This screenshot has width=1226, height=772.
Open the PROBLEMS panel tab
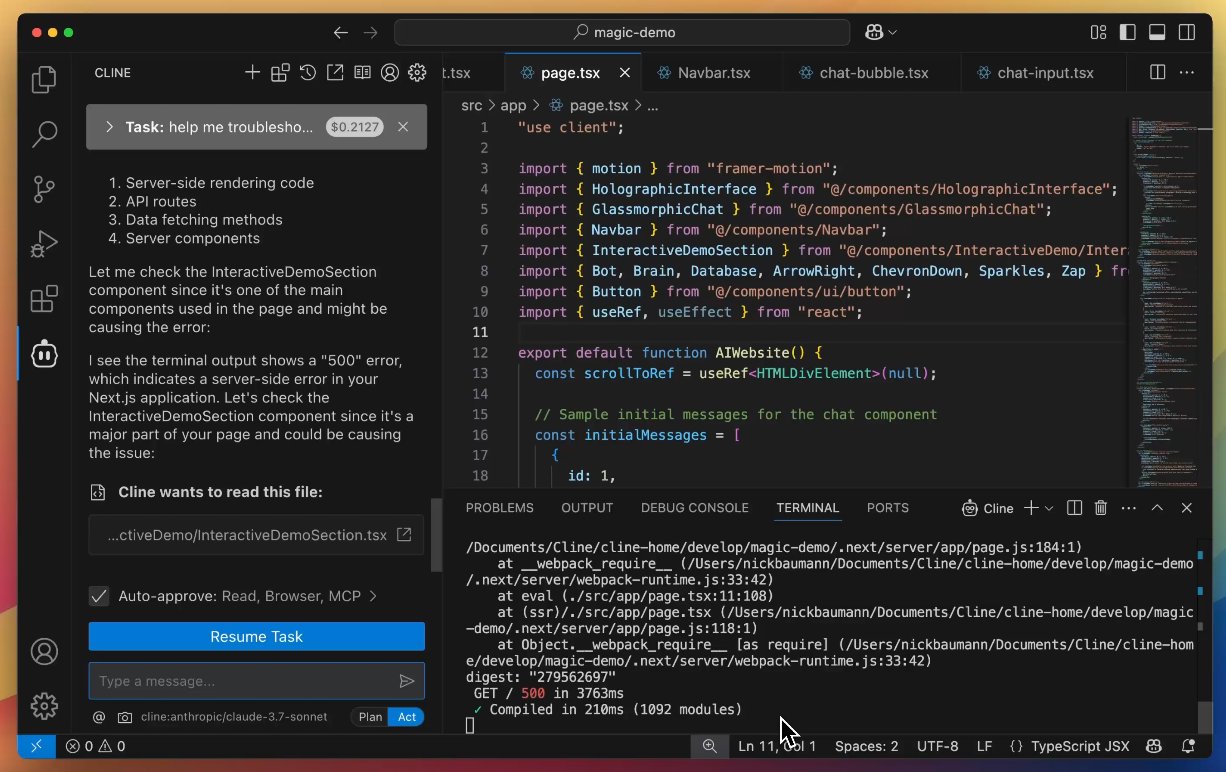[500, 508]
